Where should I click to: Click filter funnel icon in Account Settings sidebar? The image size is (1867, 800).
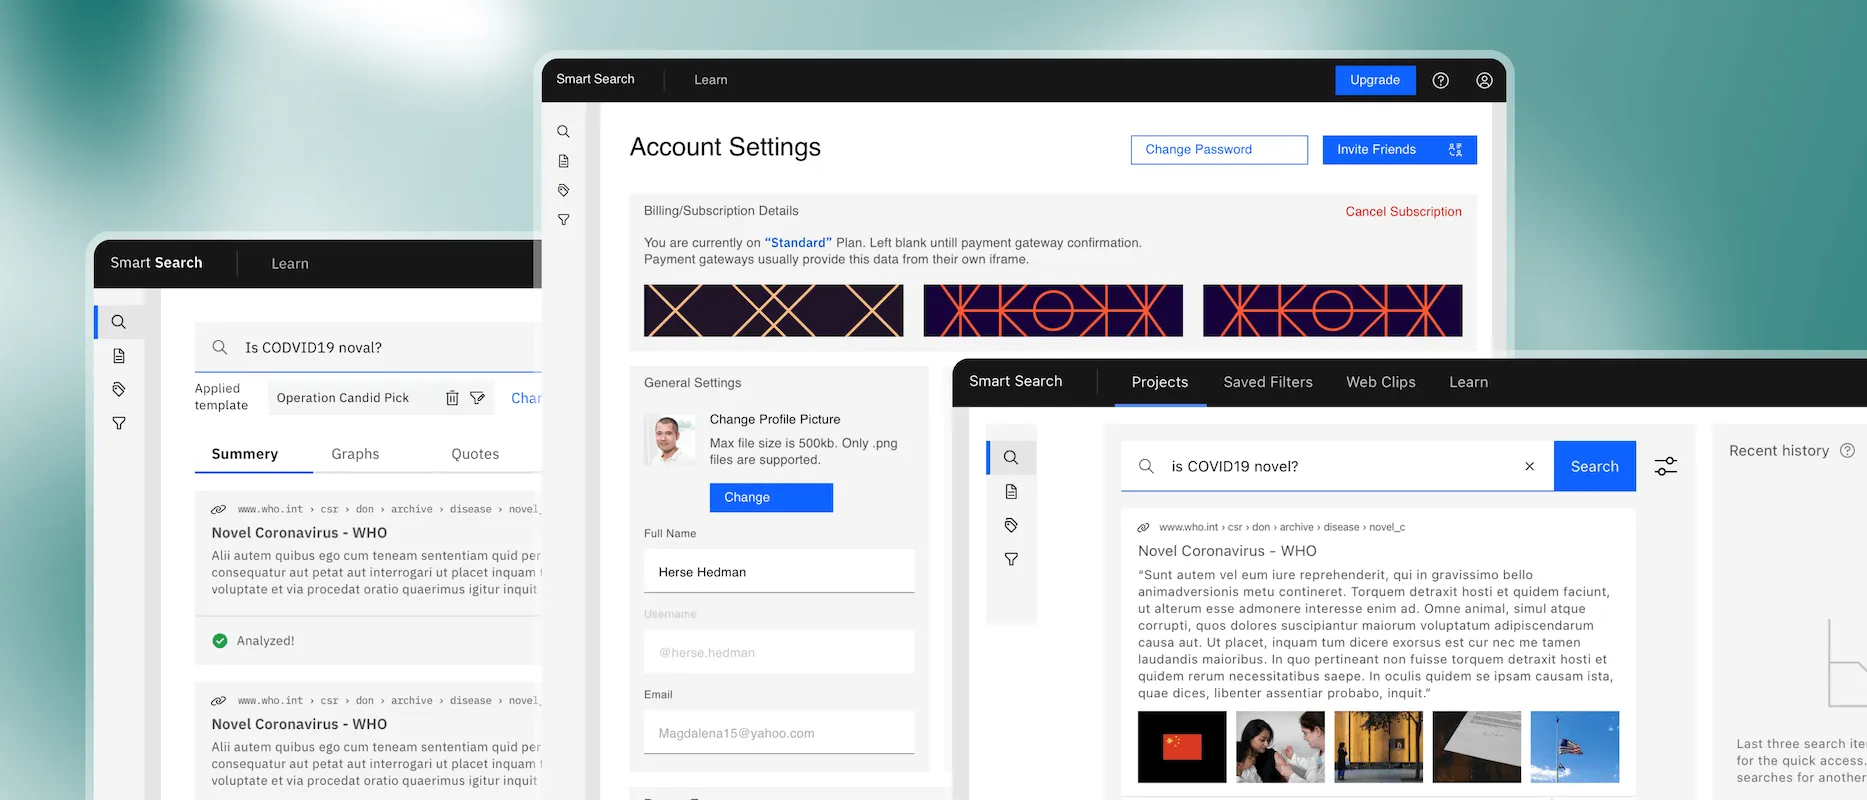564,219
